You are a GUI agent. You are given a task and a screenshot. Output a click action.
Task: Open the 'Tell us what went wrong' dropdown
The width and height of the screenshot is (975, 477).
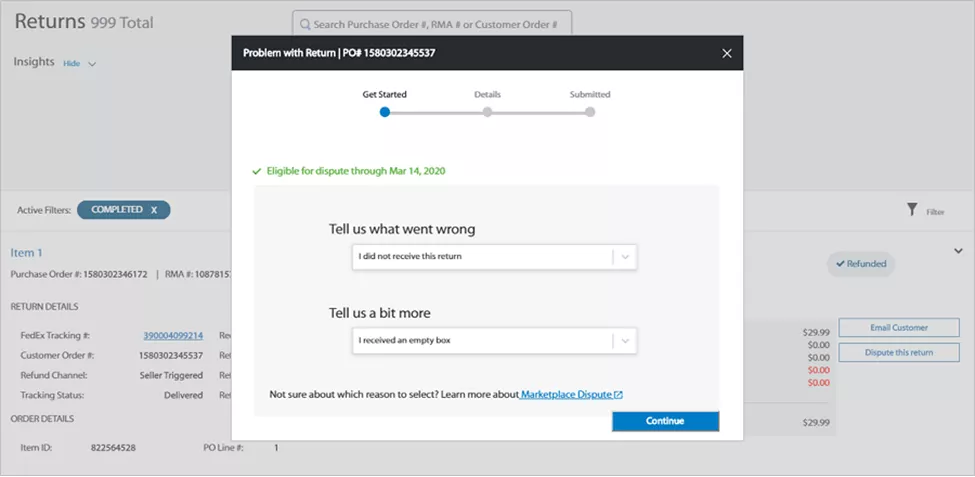(x=494, y=257)
